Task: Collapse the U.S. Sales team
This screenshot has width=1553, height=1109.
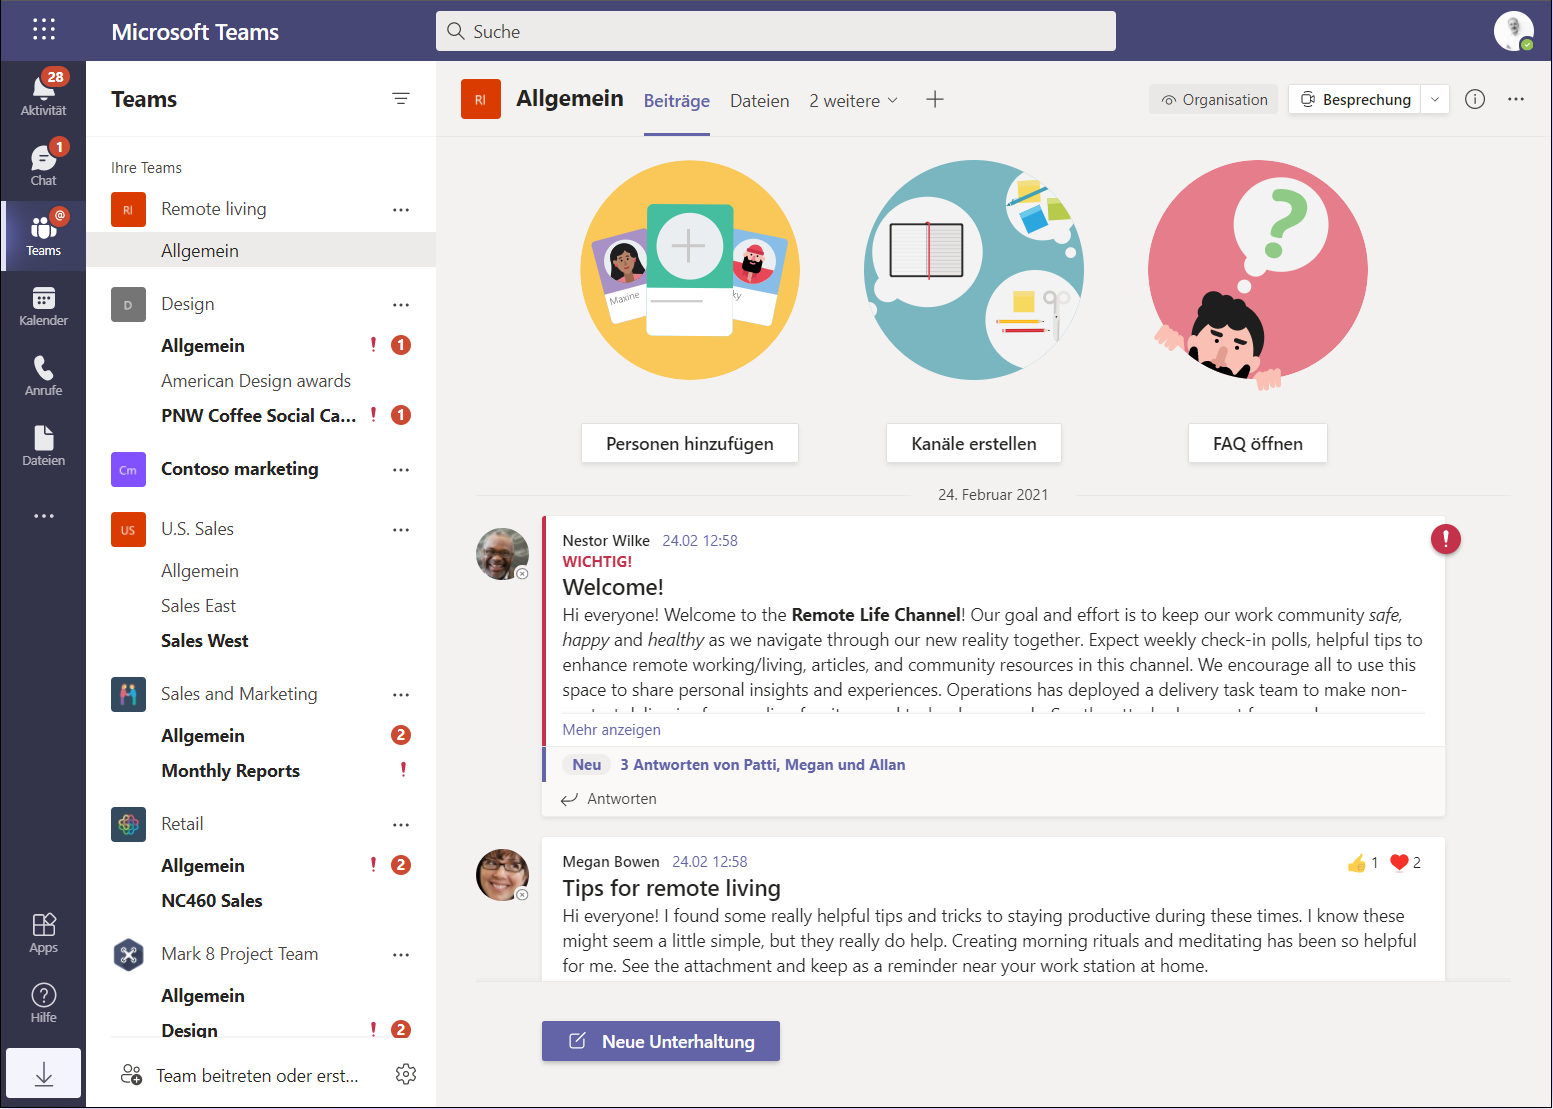Action: pos(197,529)
